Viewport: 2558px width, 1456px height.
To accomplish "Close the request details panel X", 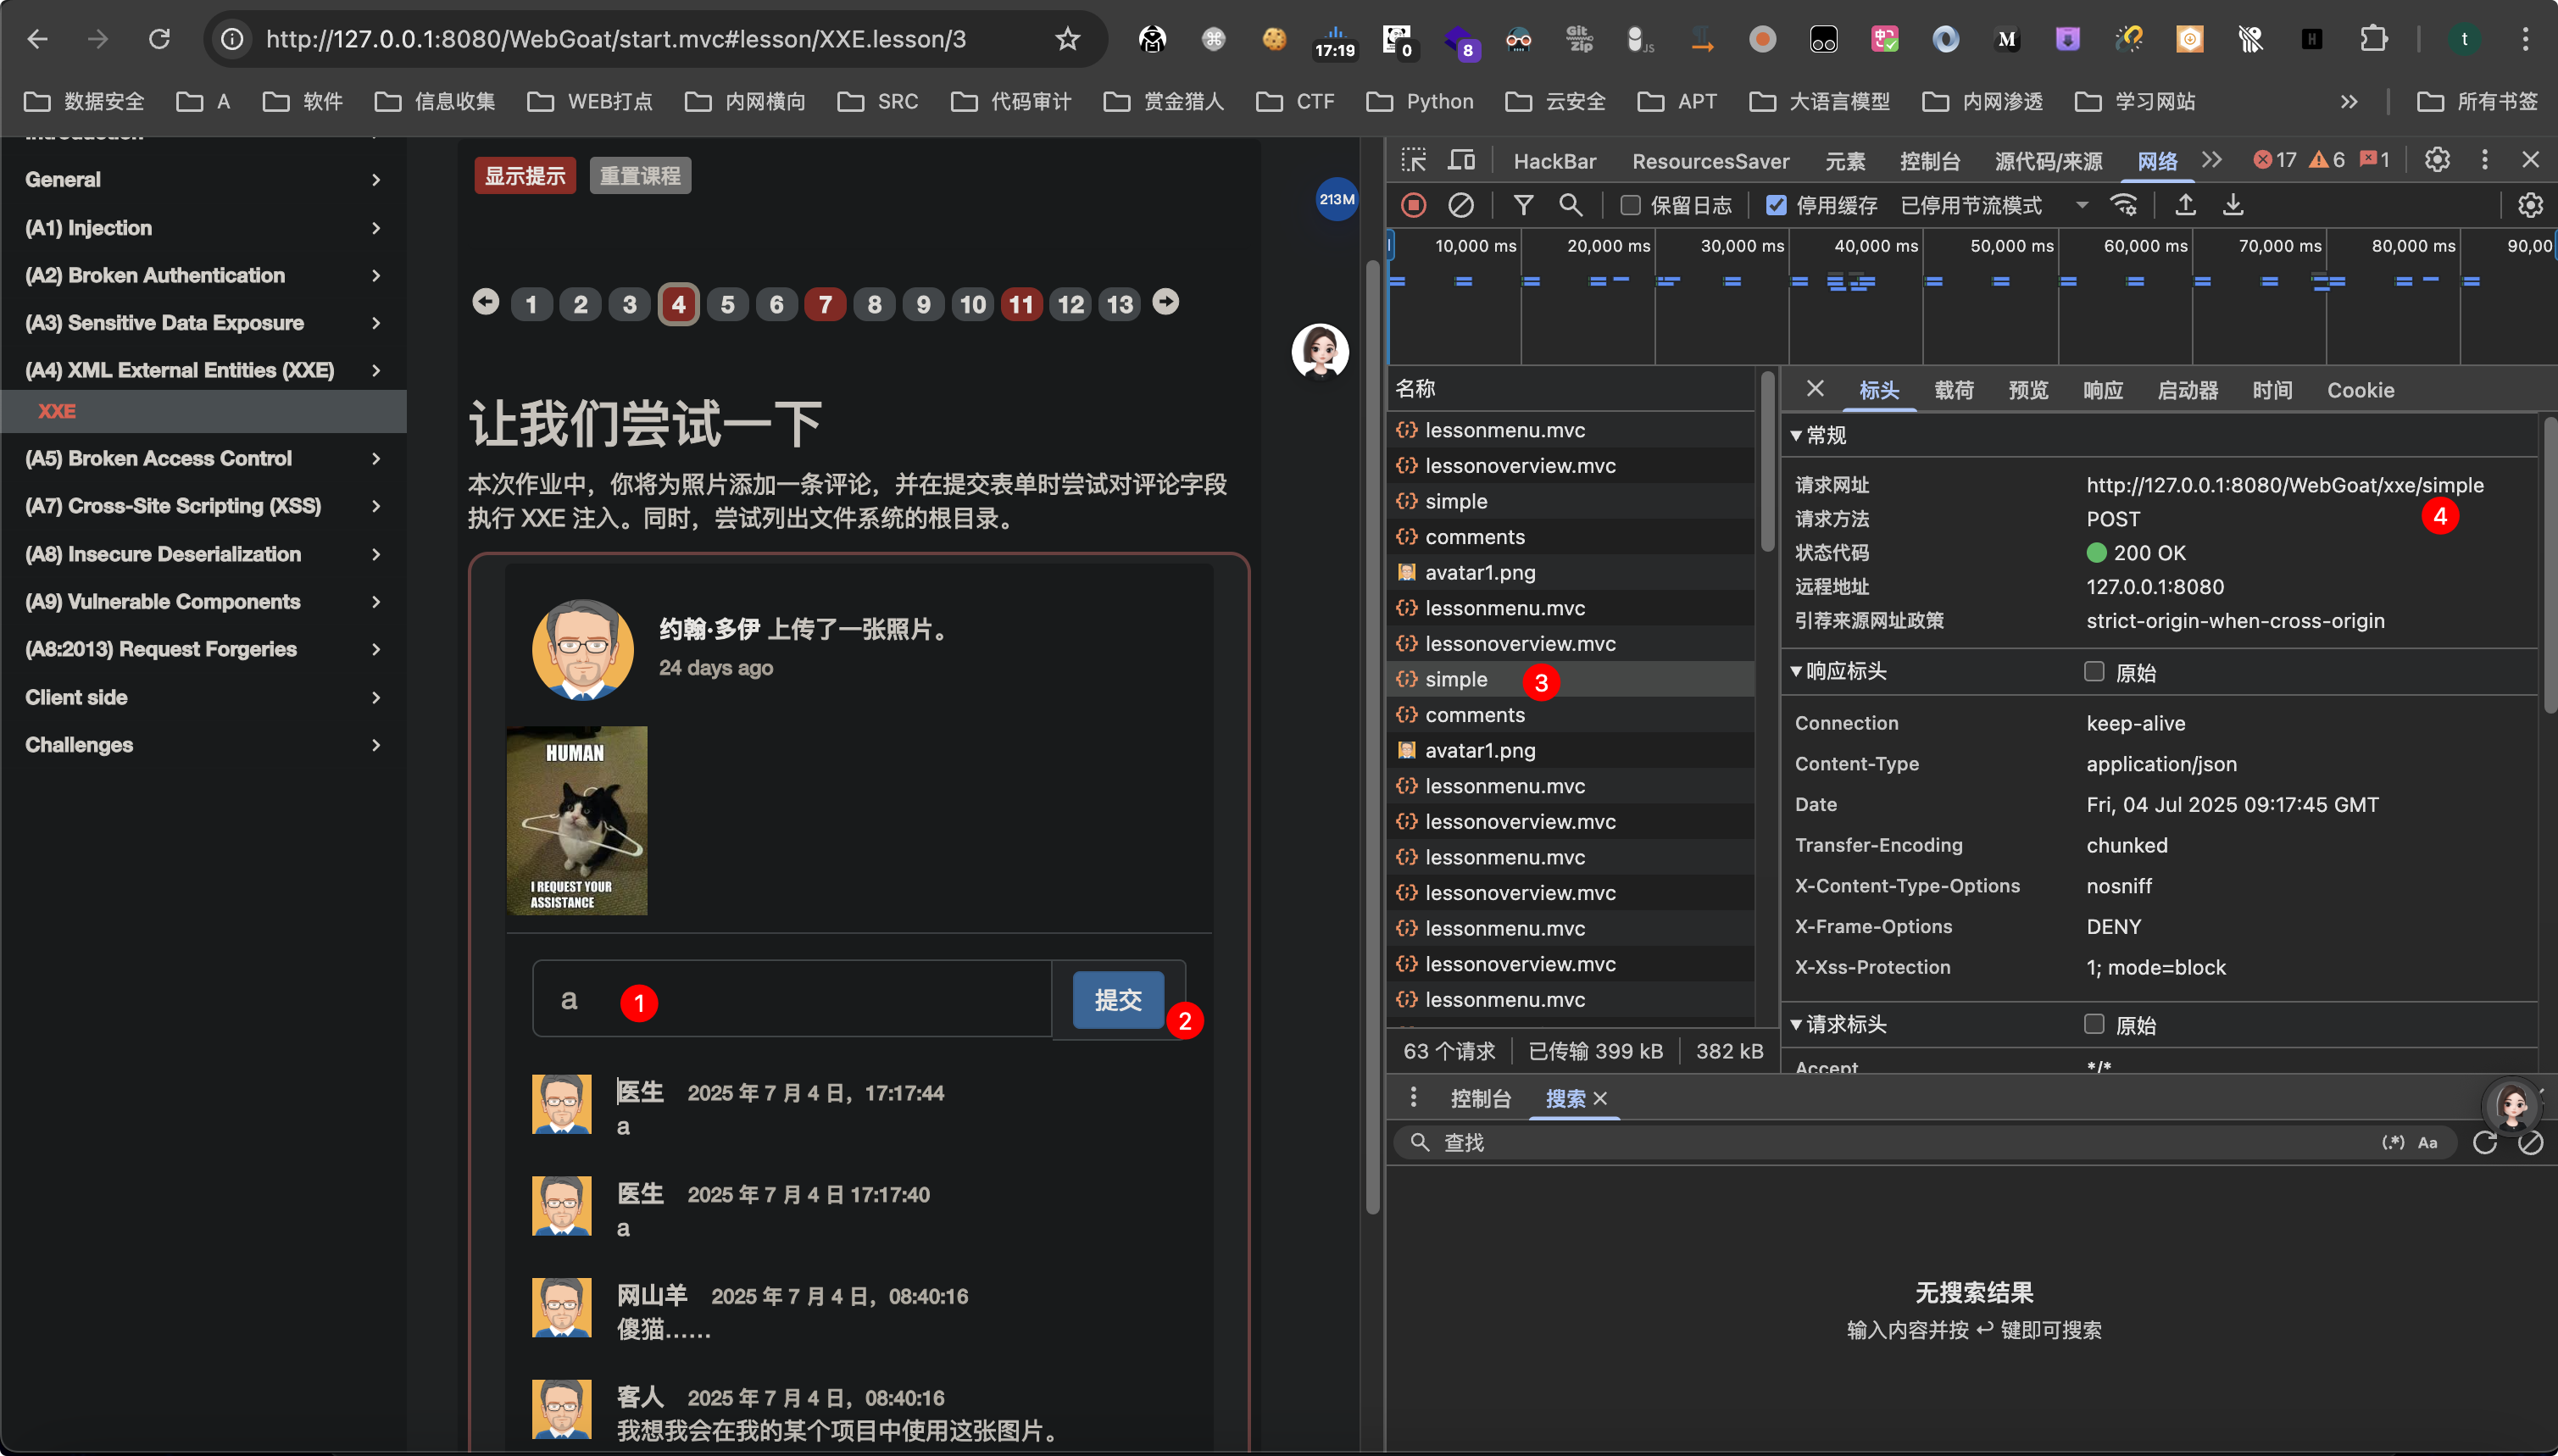I will (1816, 389).
